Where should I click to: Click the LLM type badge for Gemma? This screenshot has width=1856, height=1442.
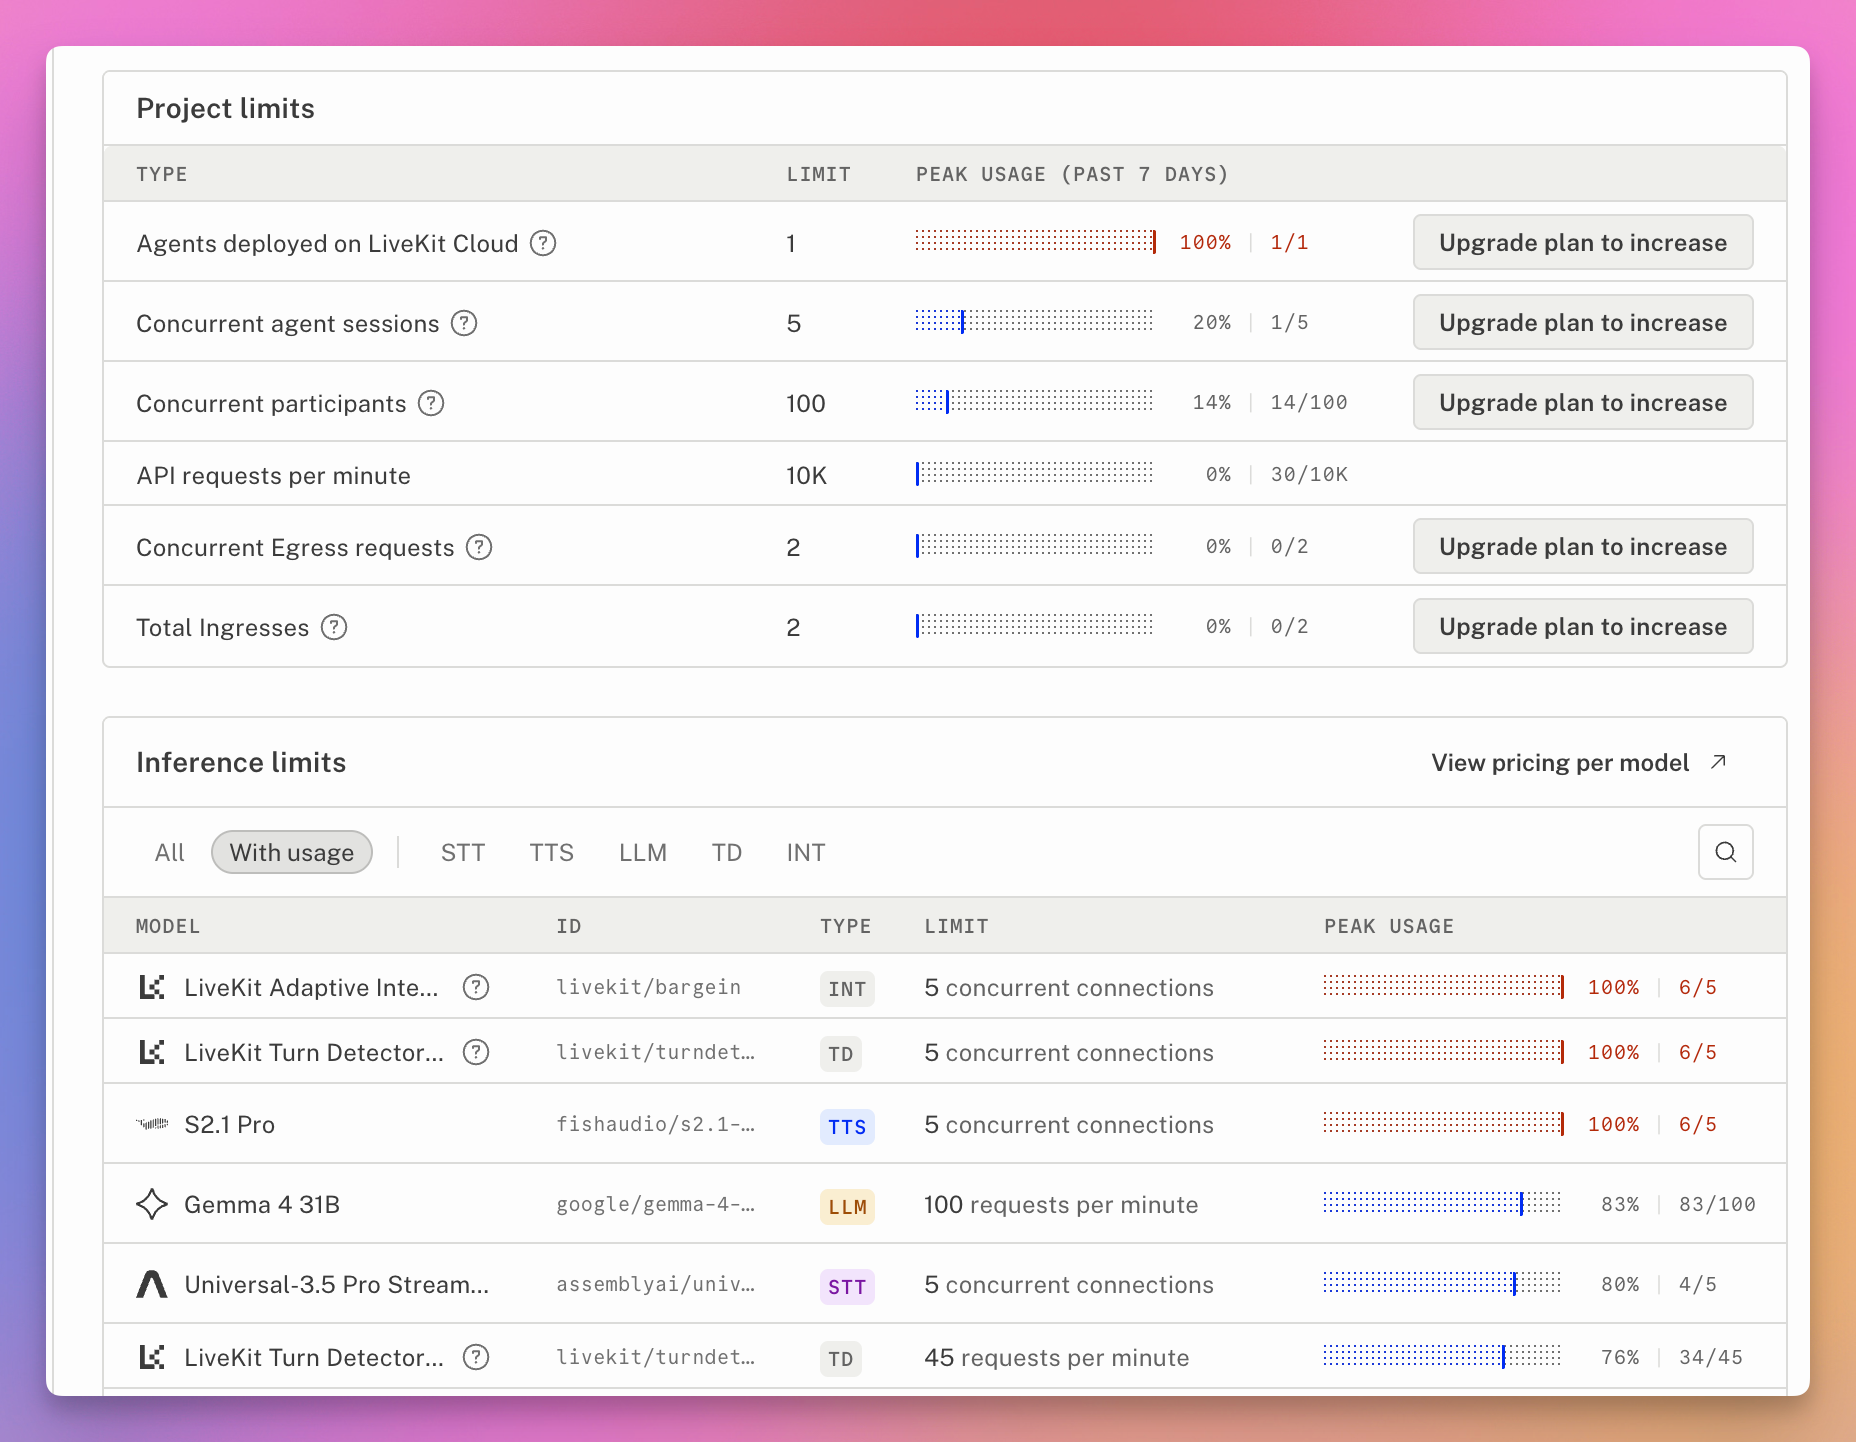click(x=847, y=1206)
